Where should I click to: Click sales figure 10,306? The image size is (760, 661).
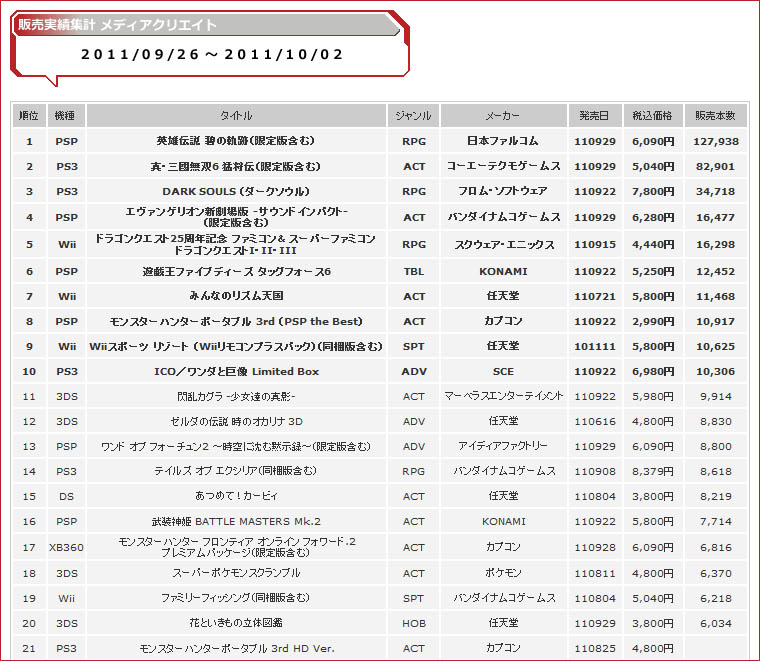715,372
